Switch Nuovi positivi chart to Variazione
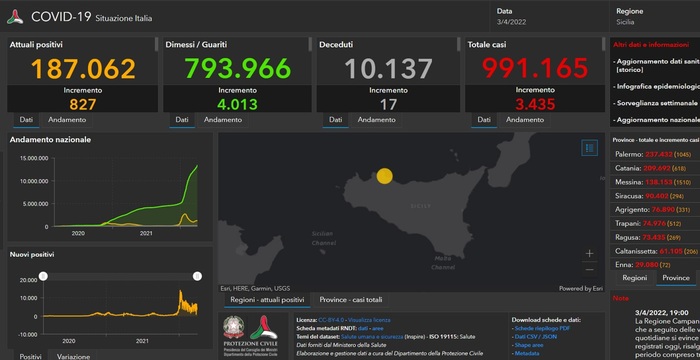 click(x=73, y=356)
